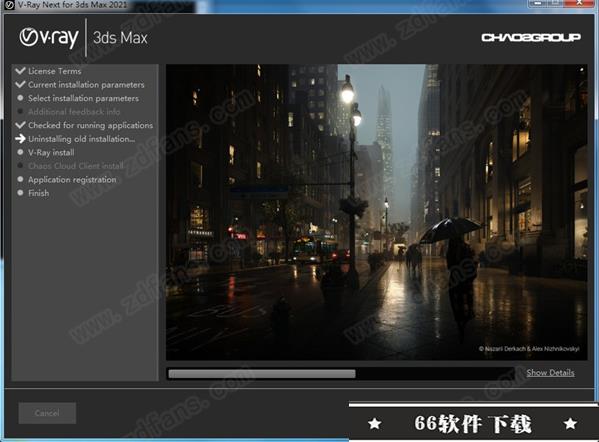The height and width of the screenshot is (442, 599).
Task: Click bullet beside Application registration
Action: [x=20, y=179]
